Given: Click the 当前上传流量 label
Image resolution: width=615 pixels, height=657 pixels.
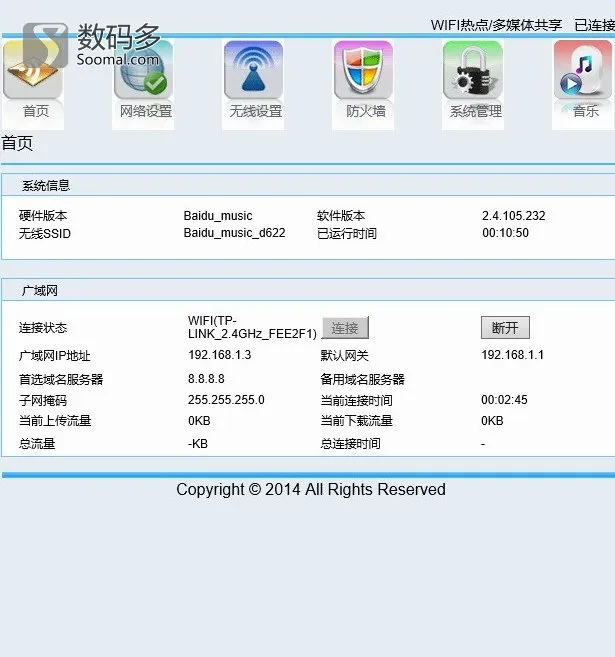Looking at the screenshot, I should pos(55,421).
